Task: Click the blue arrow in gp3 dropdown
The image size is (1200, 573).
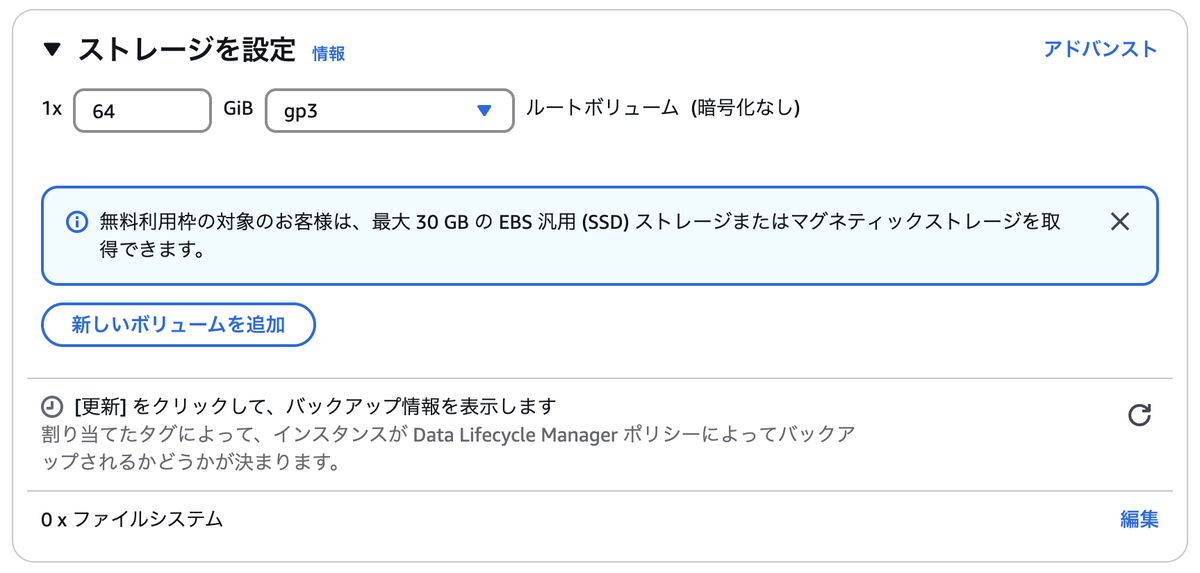Action: [x=484, y=111]
